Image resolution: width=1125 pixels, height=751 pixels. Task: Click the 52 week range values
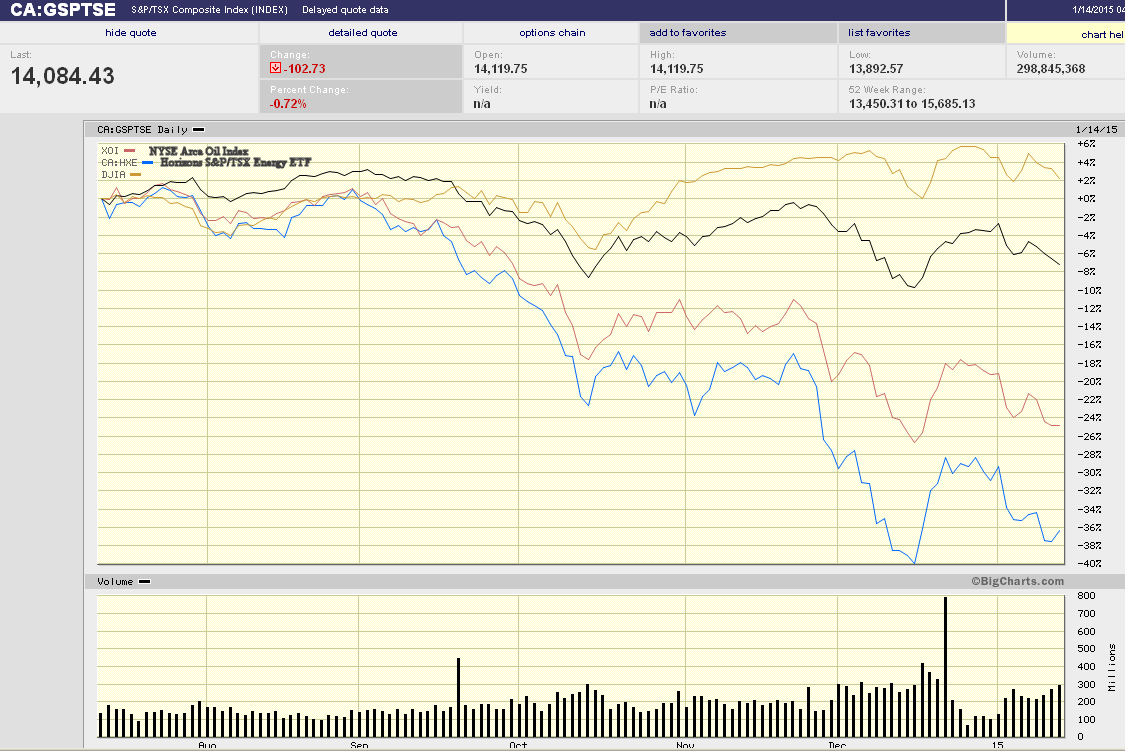click(912, 104)
